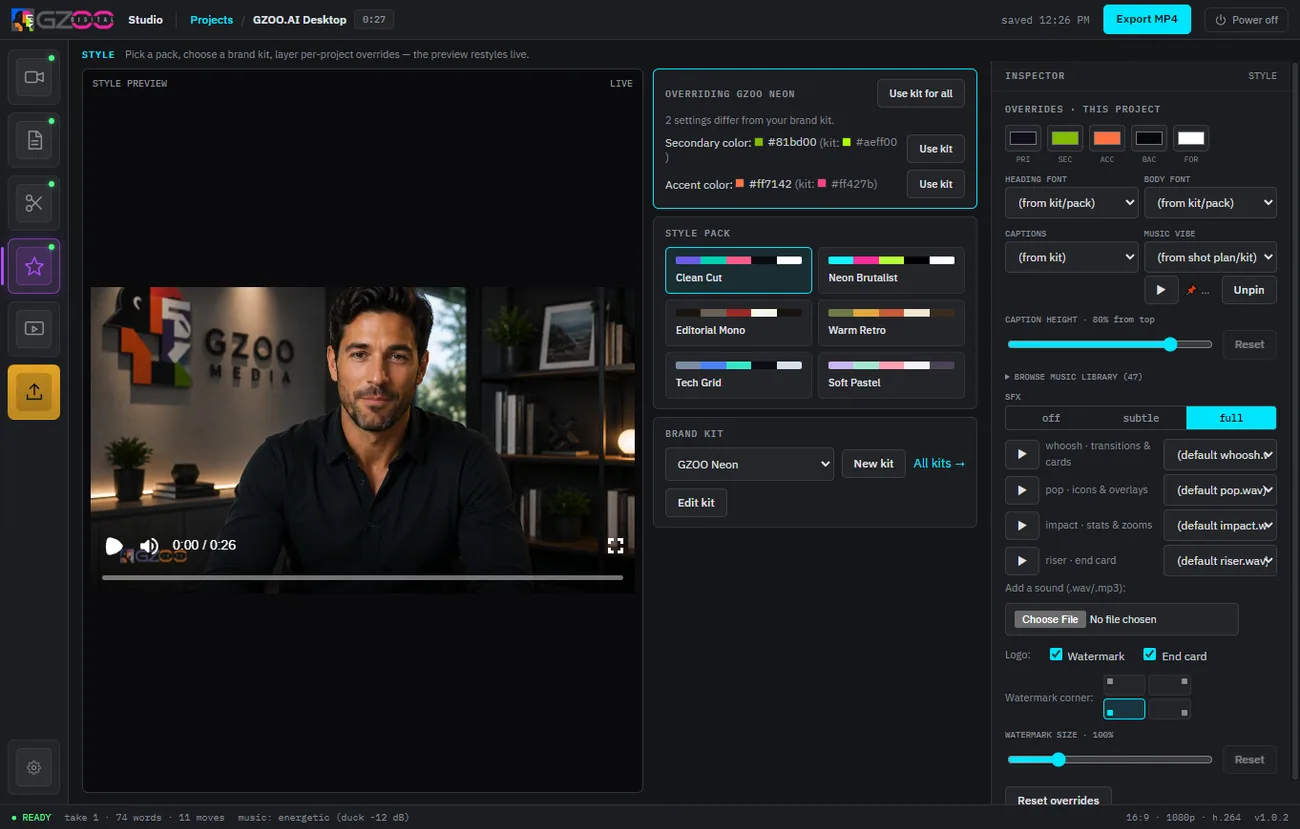The height and width of the screenshot is (829, 1300).
Task: Select the Clean Cut style pack
Action: (x=738, y=270)
